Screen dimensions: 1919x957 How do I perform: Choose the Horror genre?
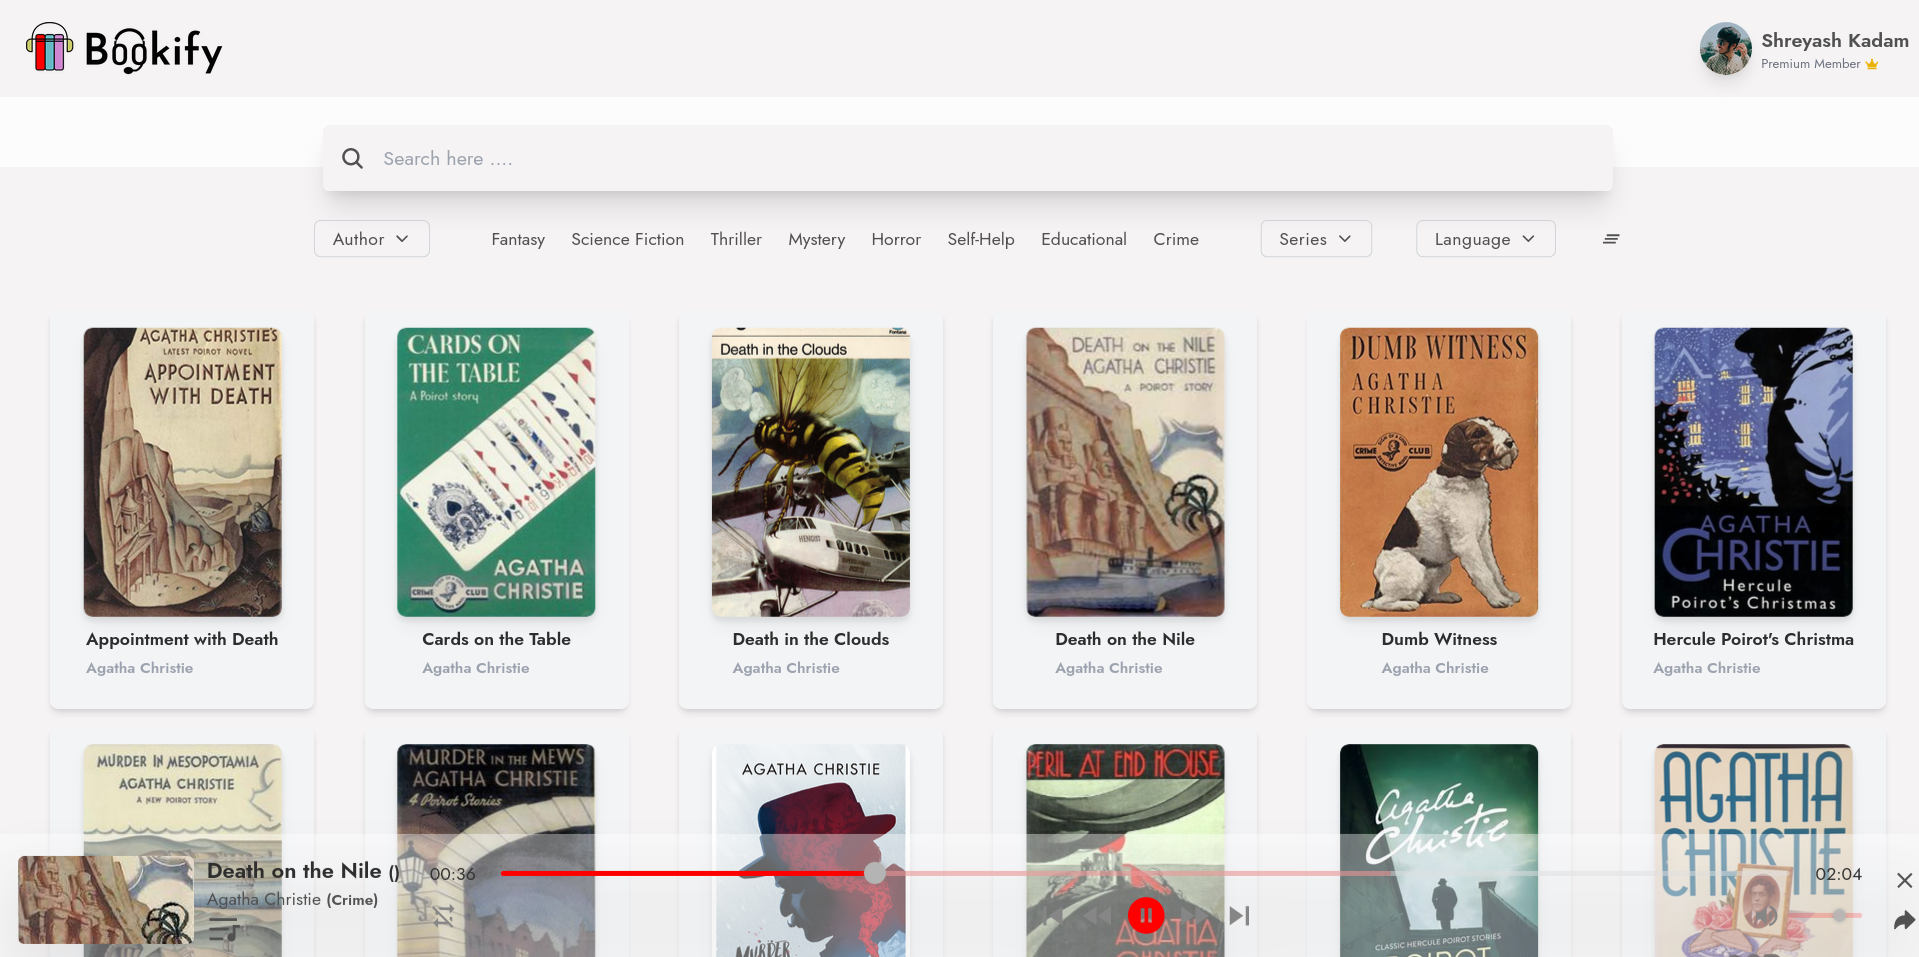pyautogui.click(x=896, y=239)
